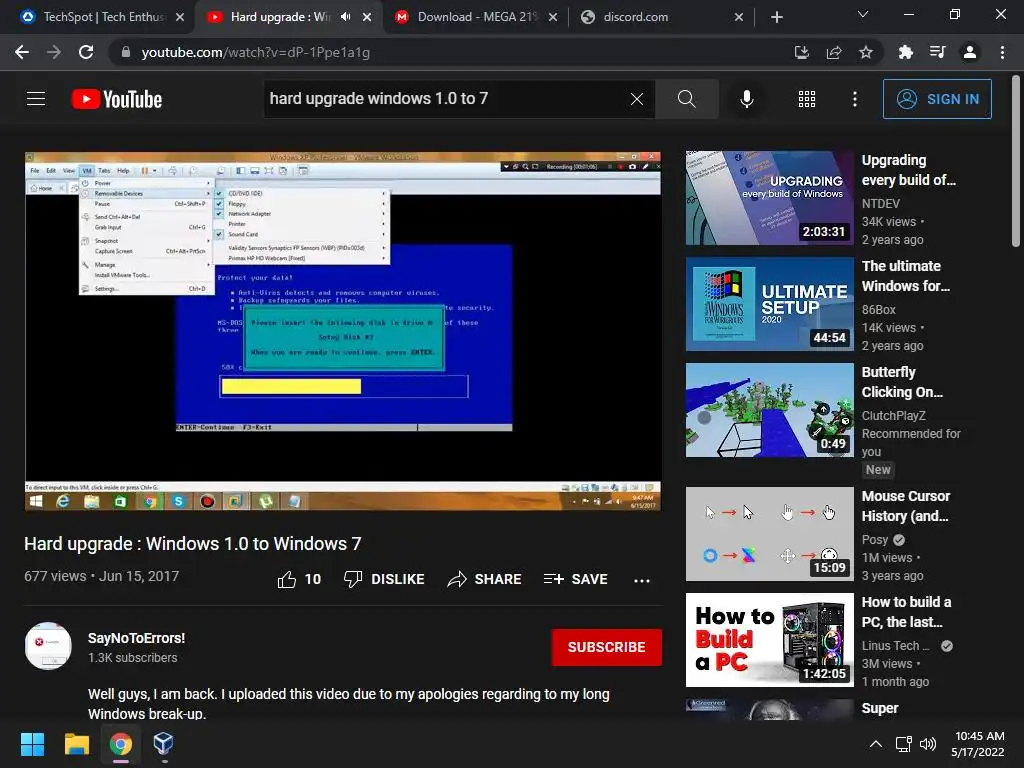Clear the search box text
1024x768 pixels.
[637, 99]
